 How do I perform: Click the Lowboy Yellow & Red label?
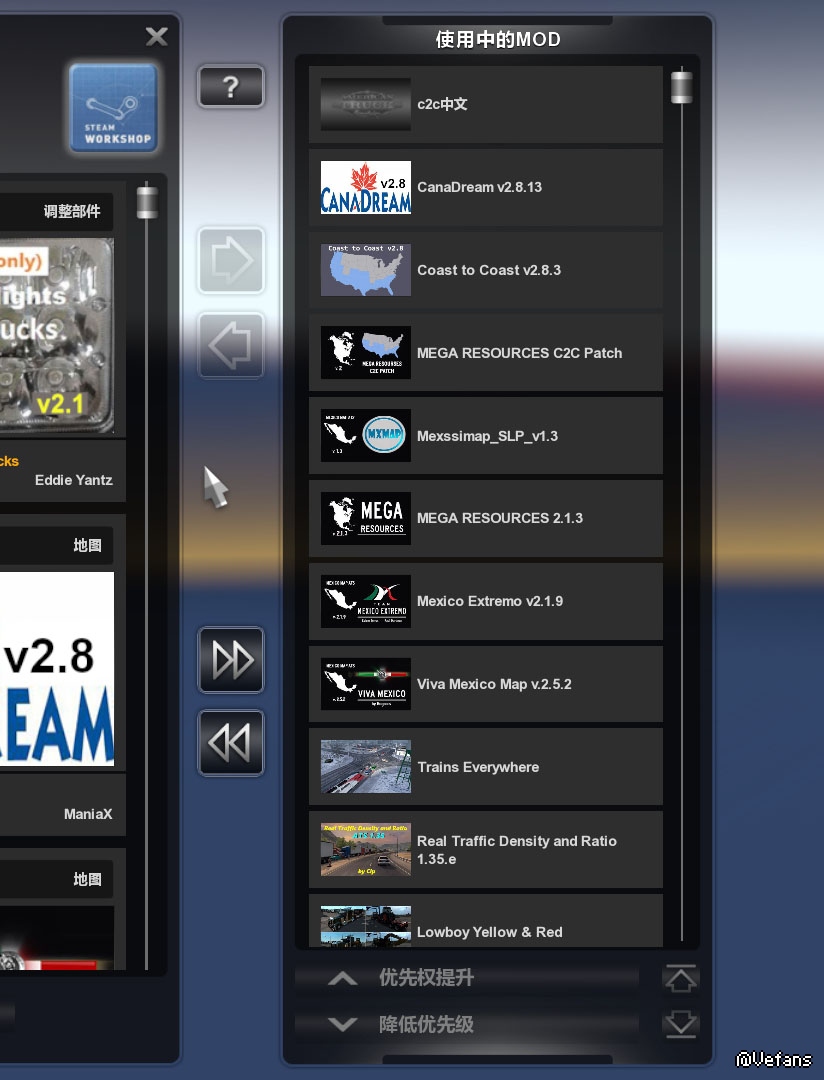(x=490, y=932)
